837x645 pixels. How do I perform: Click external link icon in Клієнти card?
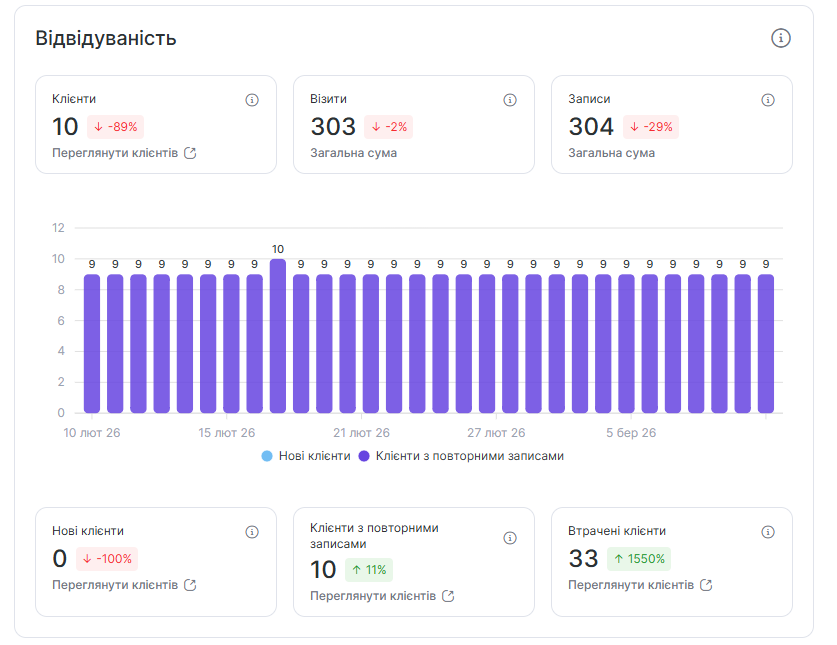[x=190, y=153]
